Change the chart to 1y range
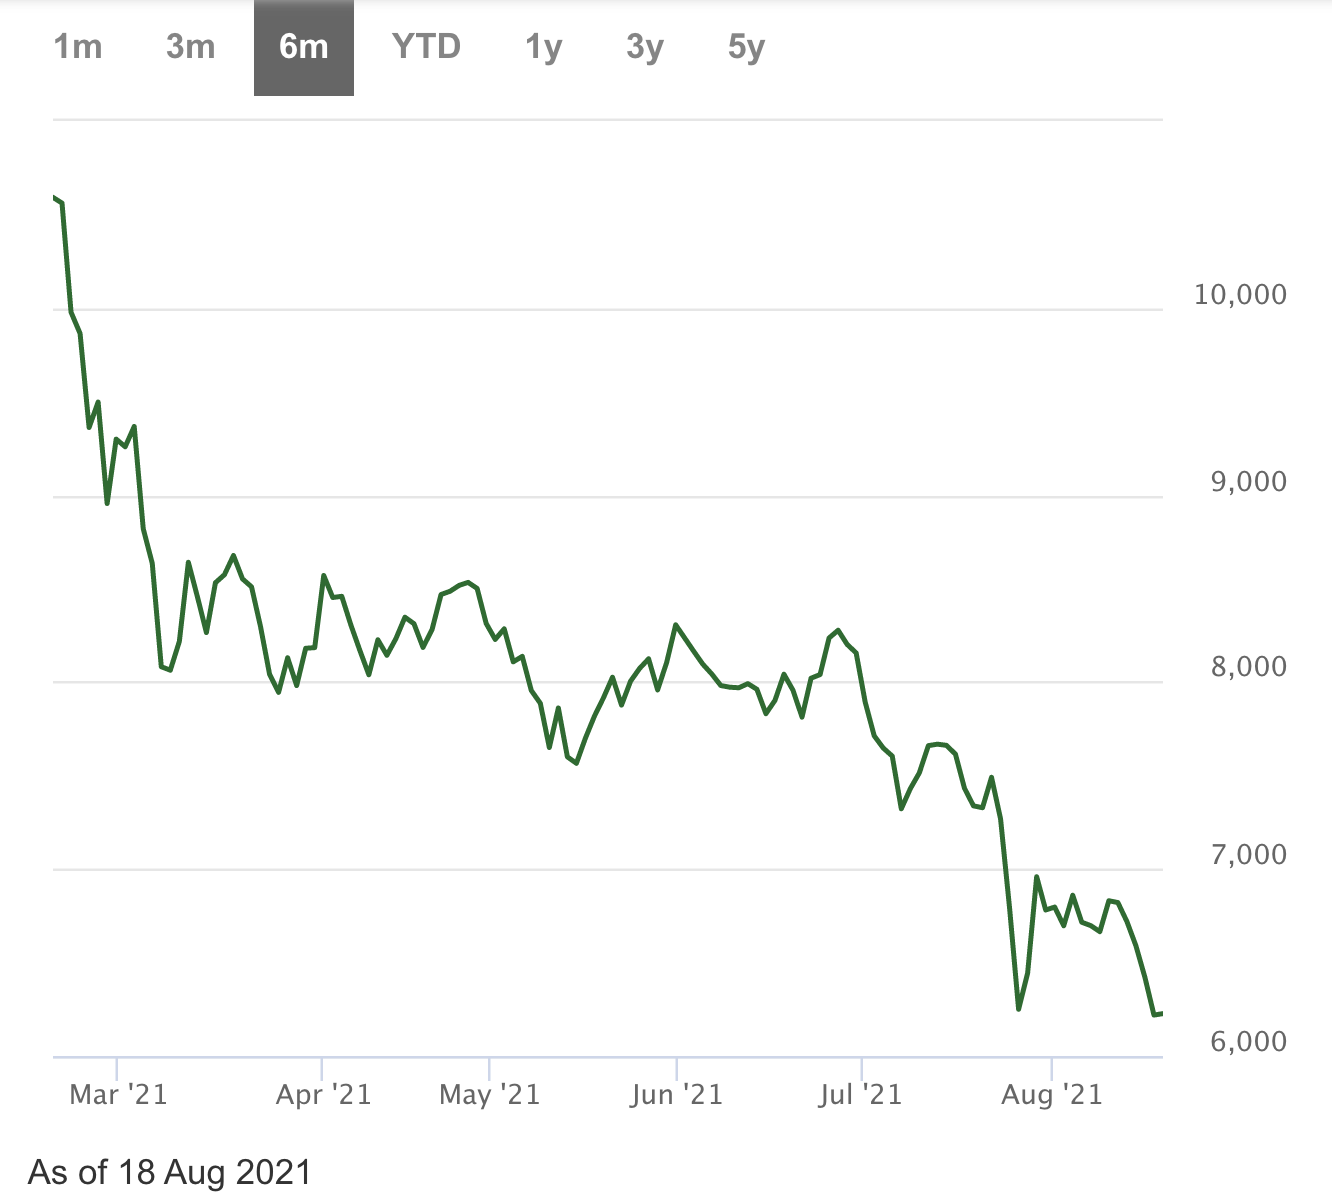Image resolution: width=1332 pixels, height=1202 pixels. [x=544, y=47]
